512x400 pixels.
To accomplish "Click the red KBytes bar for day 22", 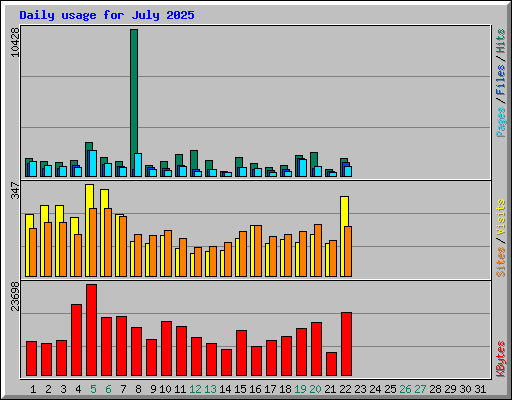I will (x=347, y=344).
